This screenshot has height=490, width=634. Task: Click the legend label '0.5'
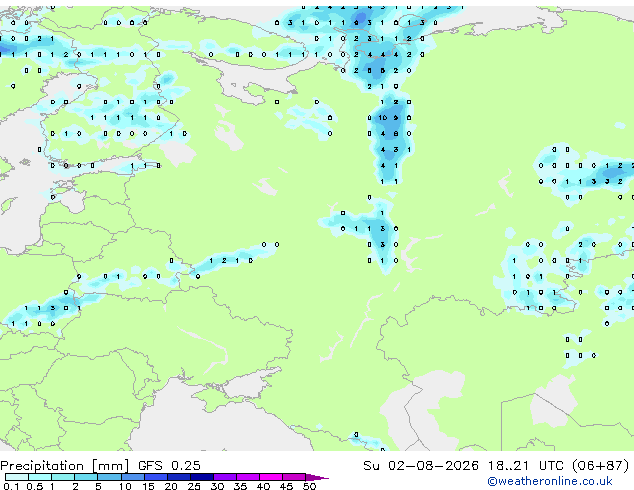tap(34, 486)
